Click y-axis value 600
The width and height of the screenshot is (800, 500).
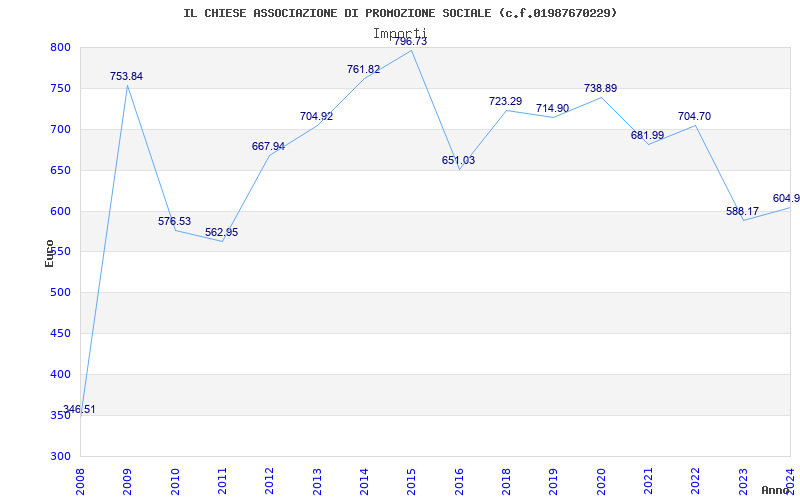pos(60,211)
